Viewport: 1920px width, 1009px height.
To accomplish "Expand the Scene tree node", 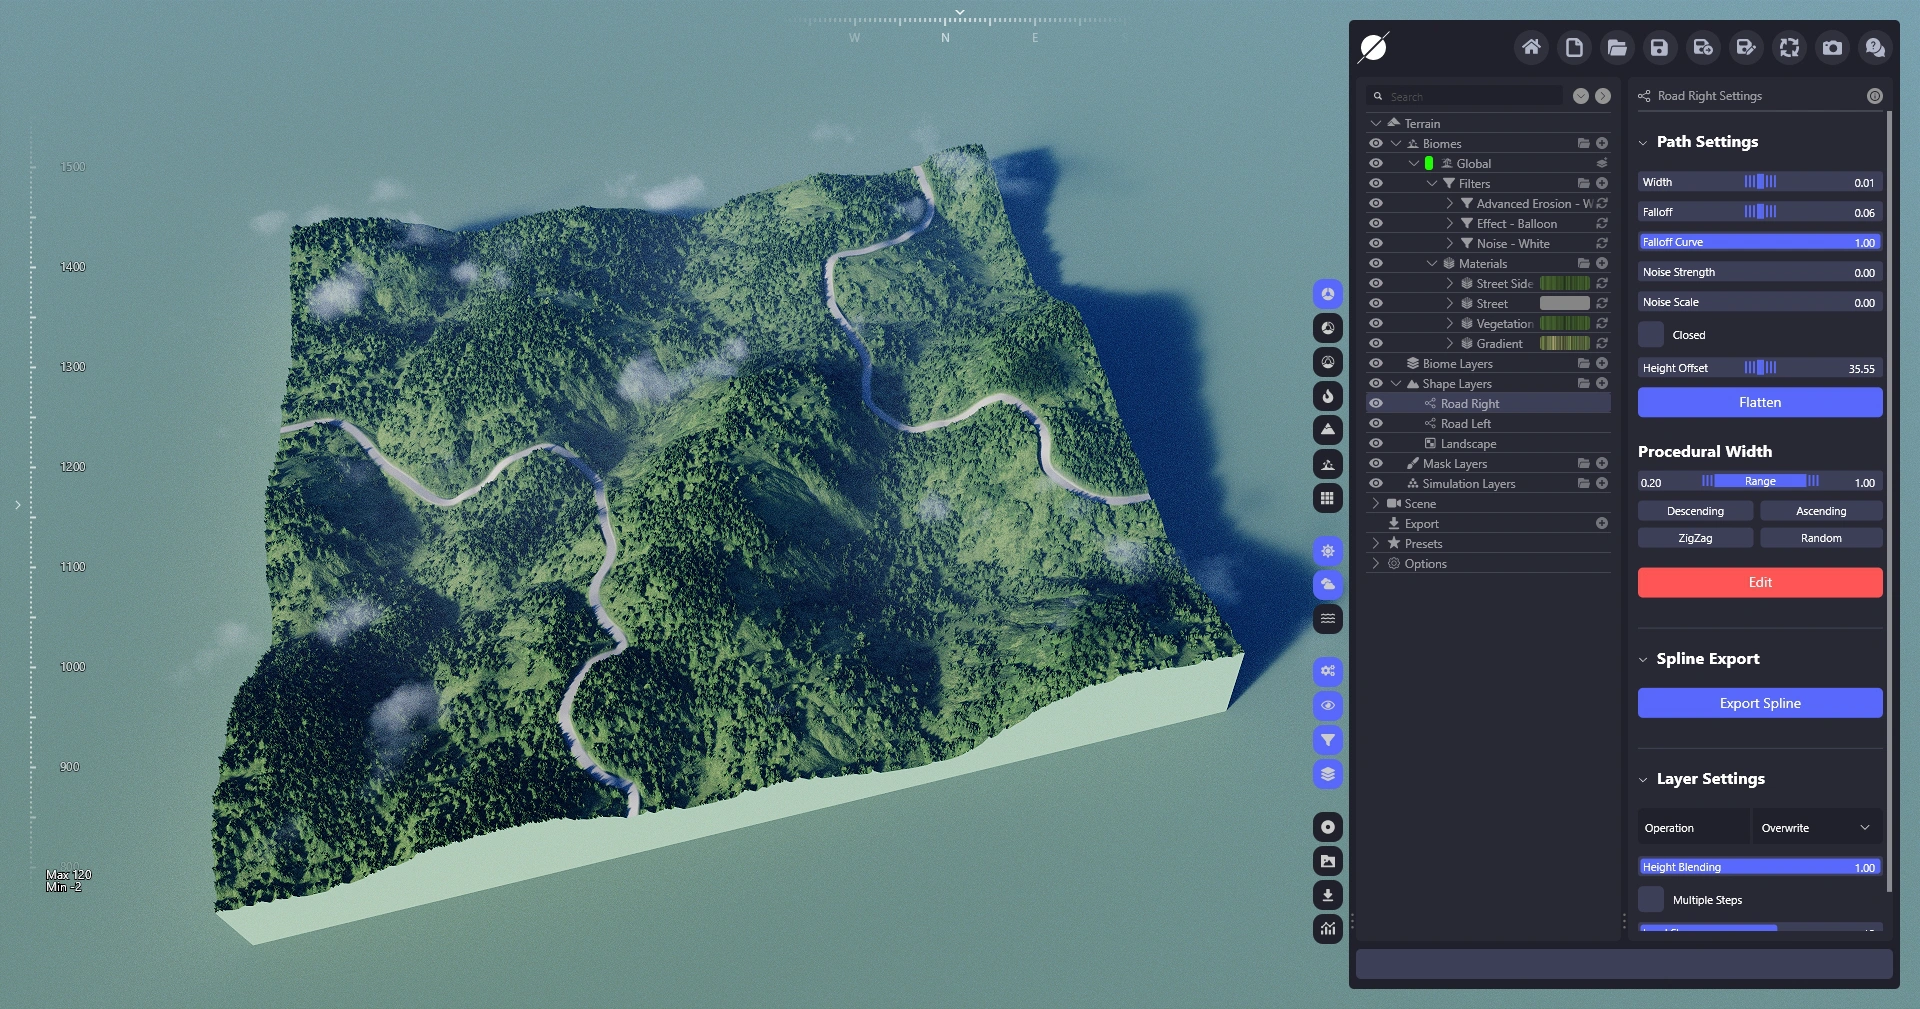I will (x=1376, y=504).
